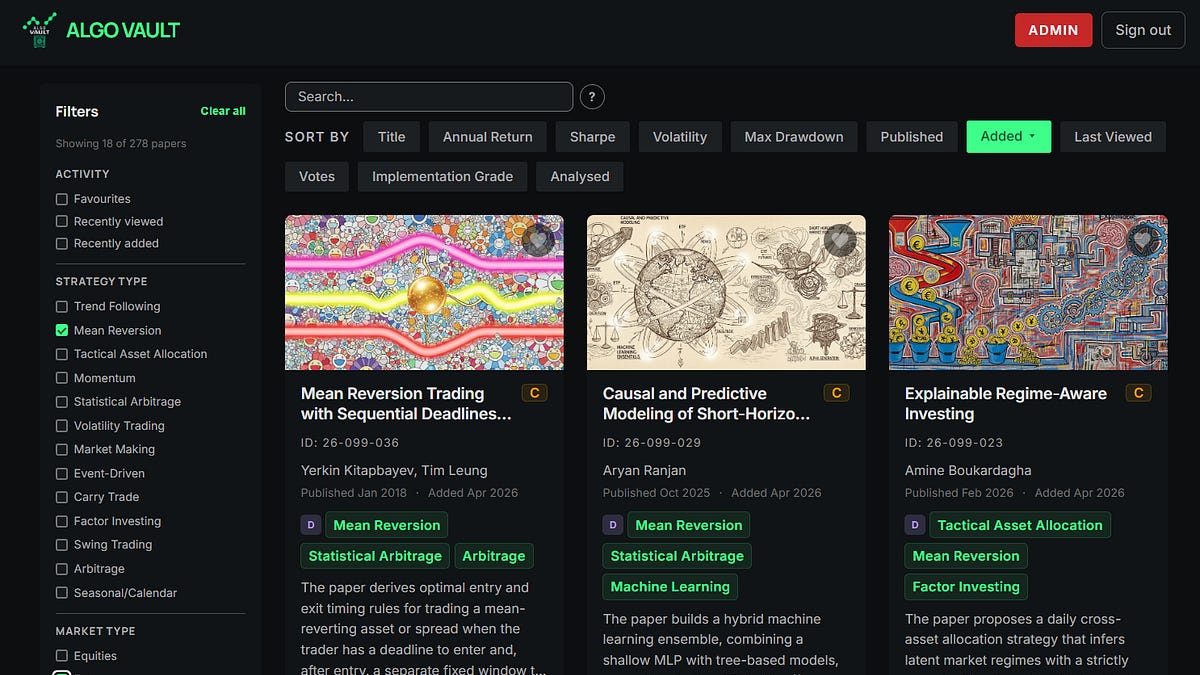Enable the Swing Trading checkbox
The image size is (1200, 675).
point(62,544)
